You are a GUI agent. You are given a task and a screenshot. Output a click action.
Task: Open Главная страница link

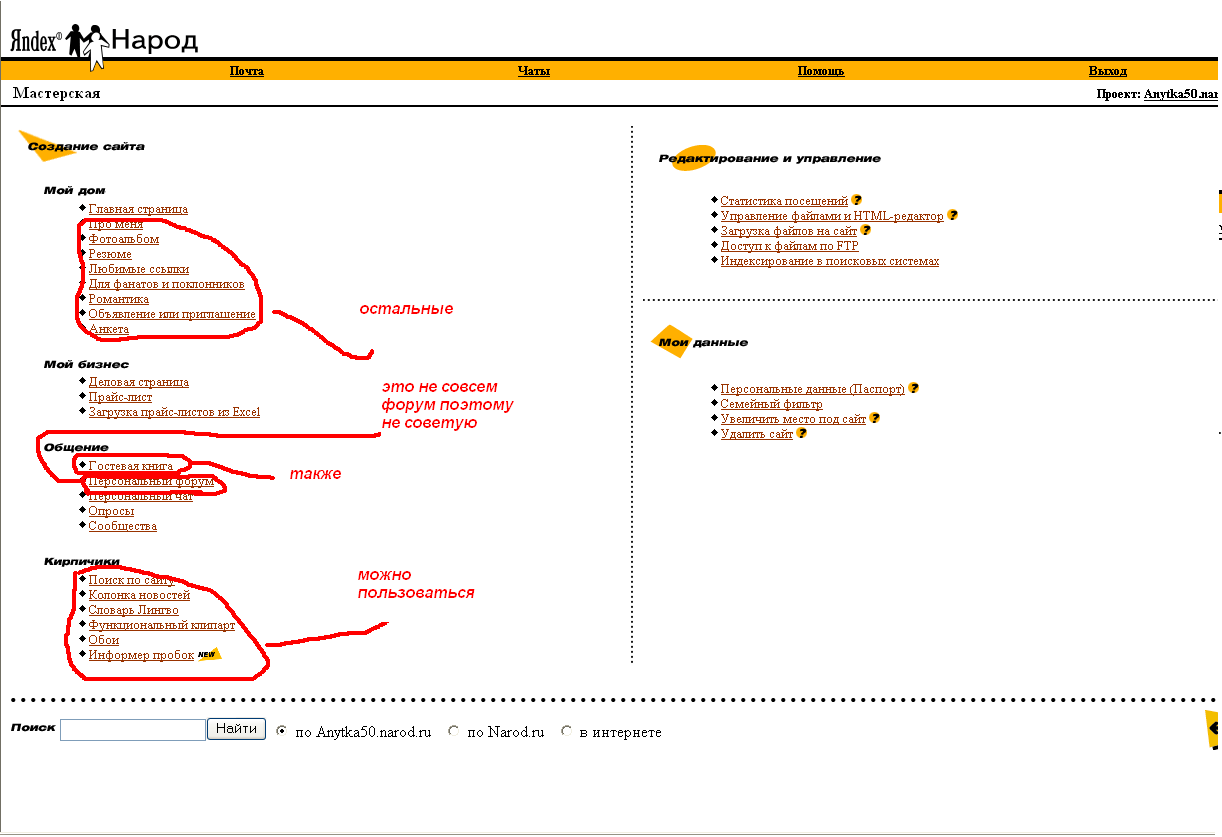click(138, 209)
